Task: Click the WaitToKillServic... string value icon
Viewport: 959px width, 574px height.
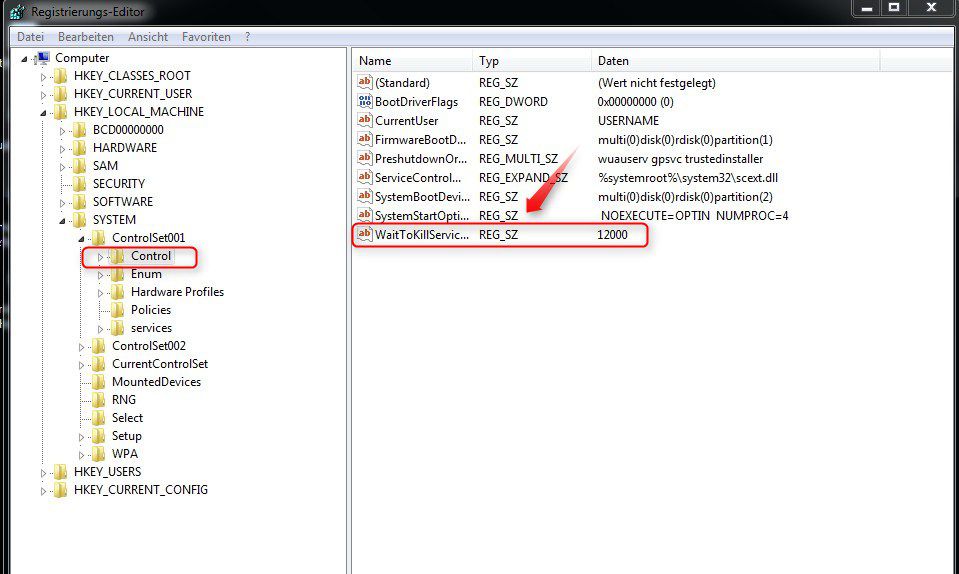Action: (365, 234)
